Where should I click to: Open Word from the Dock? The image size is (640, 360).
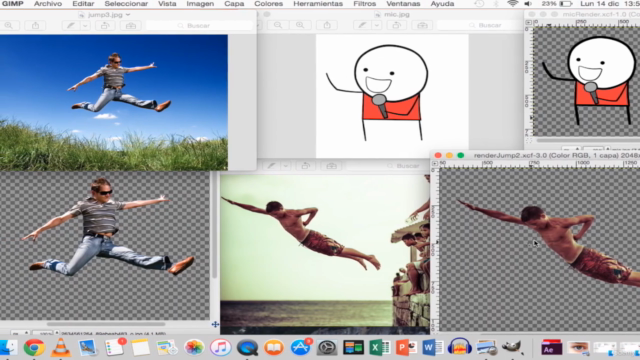[x=433, y=348]
